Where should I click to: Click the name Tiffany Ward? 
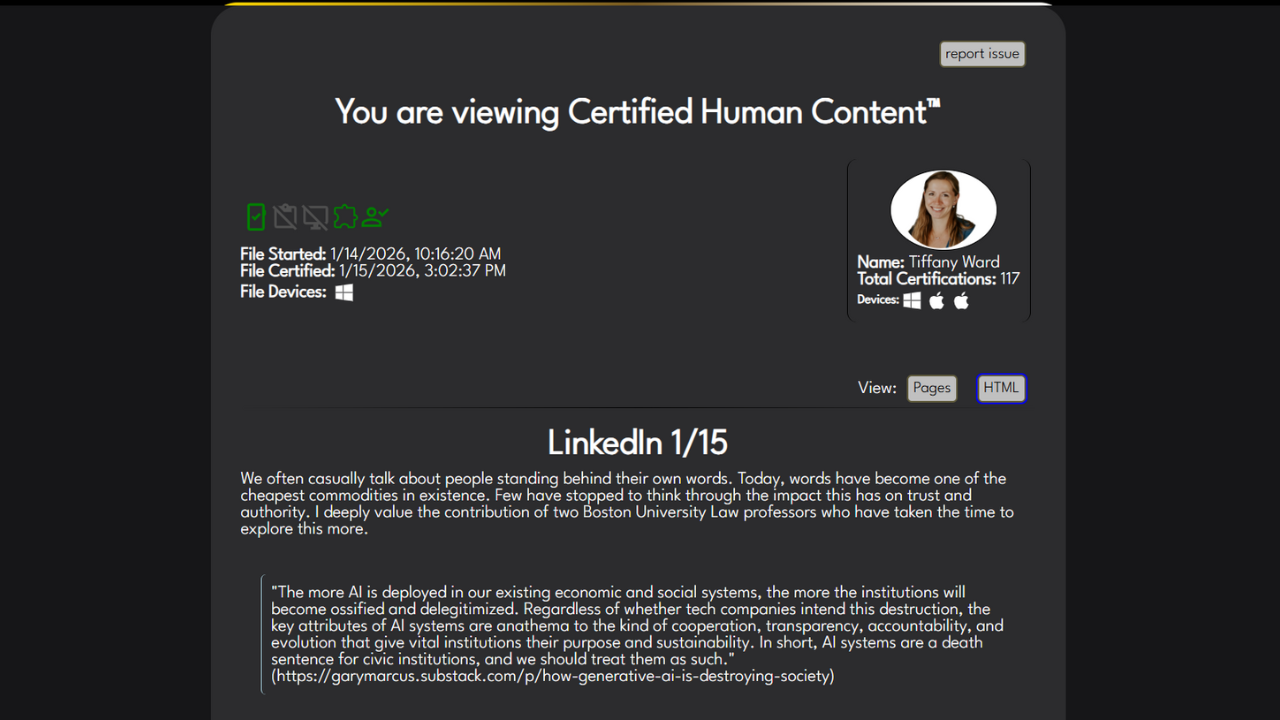click(954, 262)
